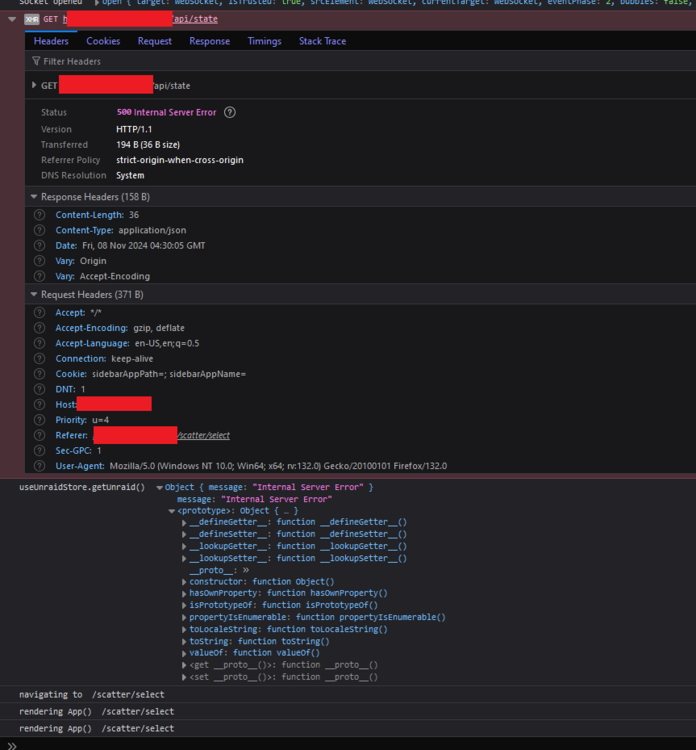Select the application/json content type value
696x750 pixels.
tap(152, 231)
